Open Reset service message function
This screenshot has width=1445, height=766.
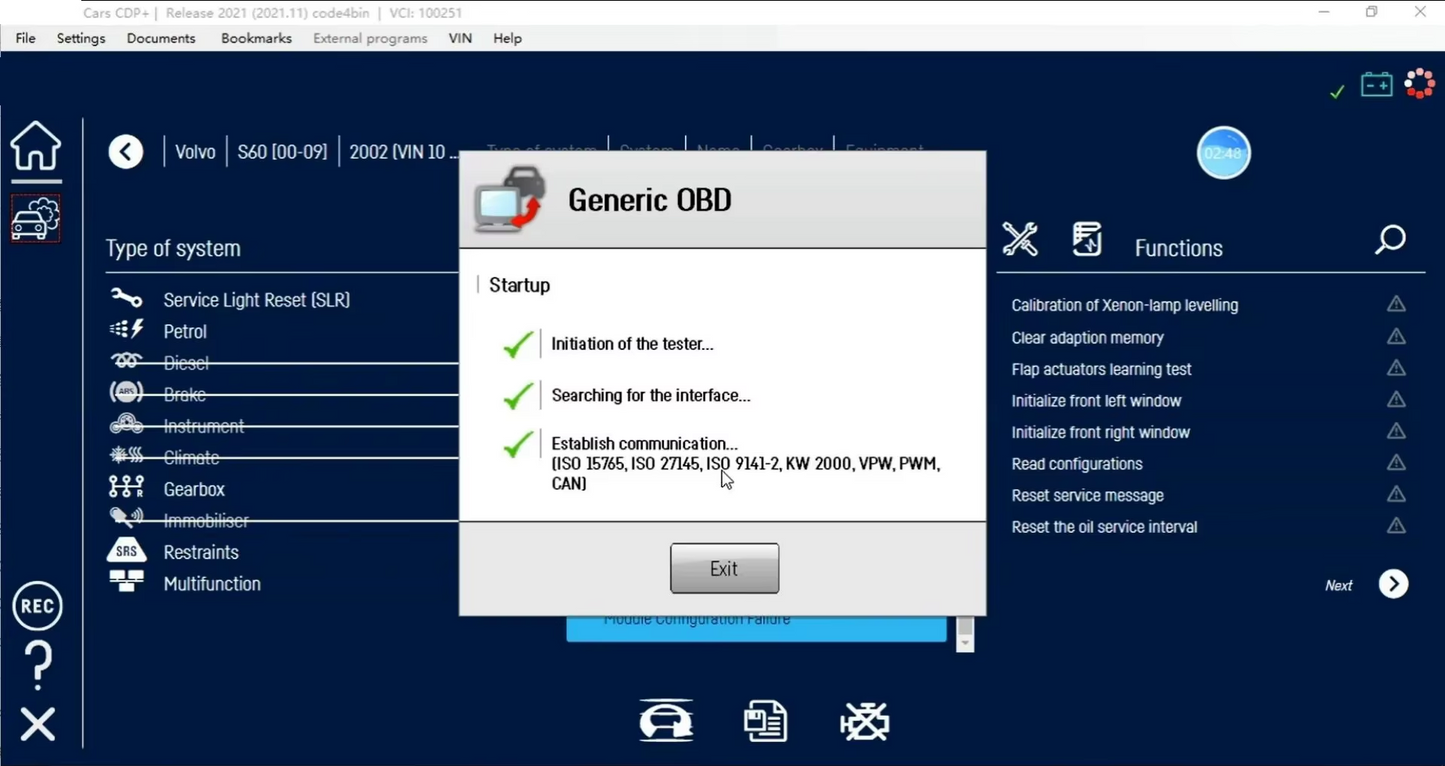pos(1088,495)
